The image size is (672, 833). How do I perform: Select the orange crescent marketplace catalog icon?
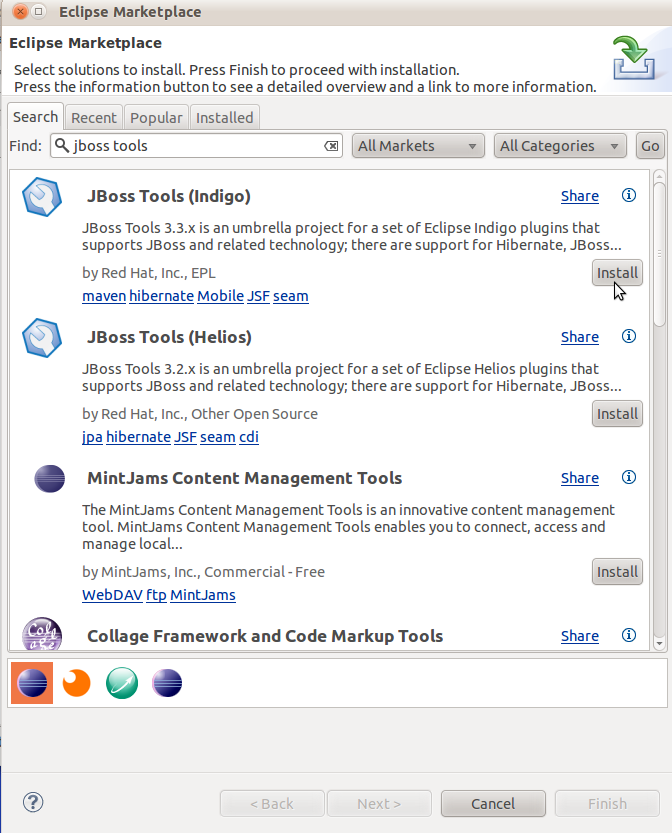point(77,683)
